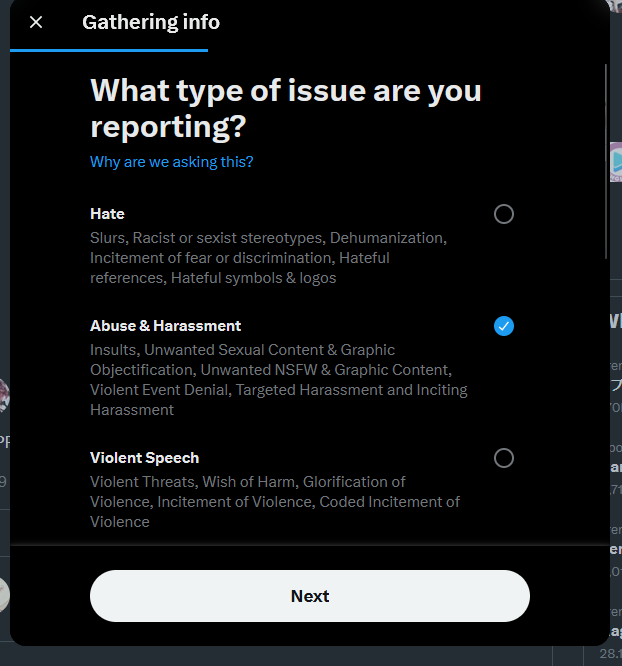622x666 pixels.
Task: Open 'Why are we asking this?' link
Action: coord(171,162)
